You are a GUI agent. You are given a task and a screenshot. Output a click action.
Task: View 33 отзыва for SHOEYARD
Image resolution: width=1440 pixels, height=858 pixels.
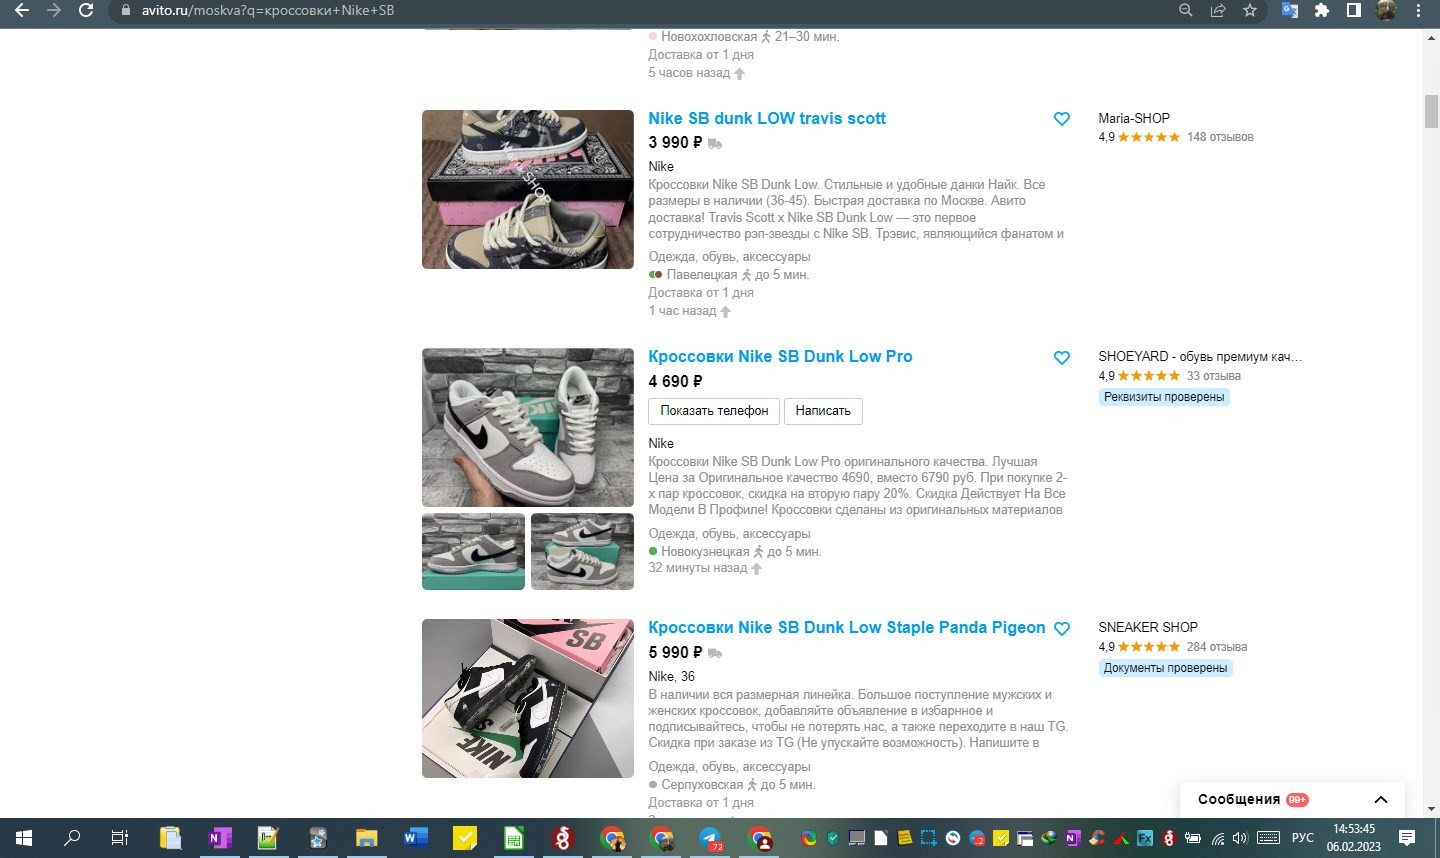click(x=1213, y=376)
